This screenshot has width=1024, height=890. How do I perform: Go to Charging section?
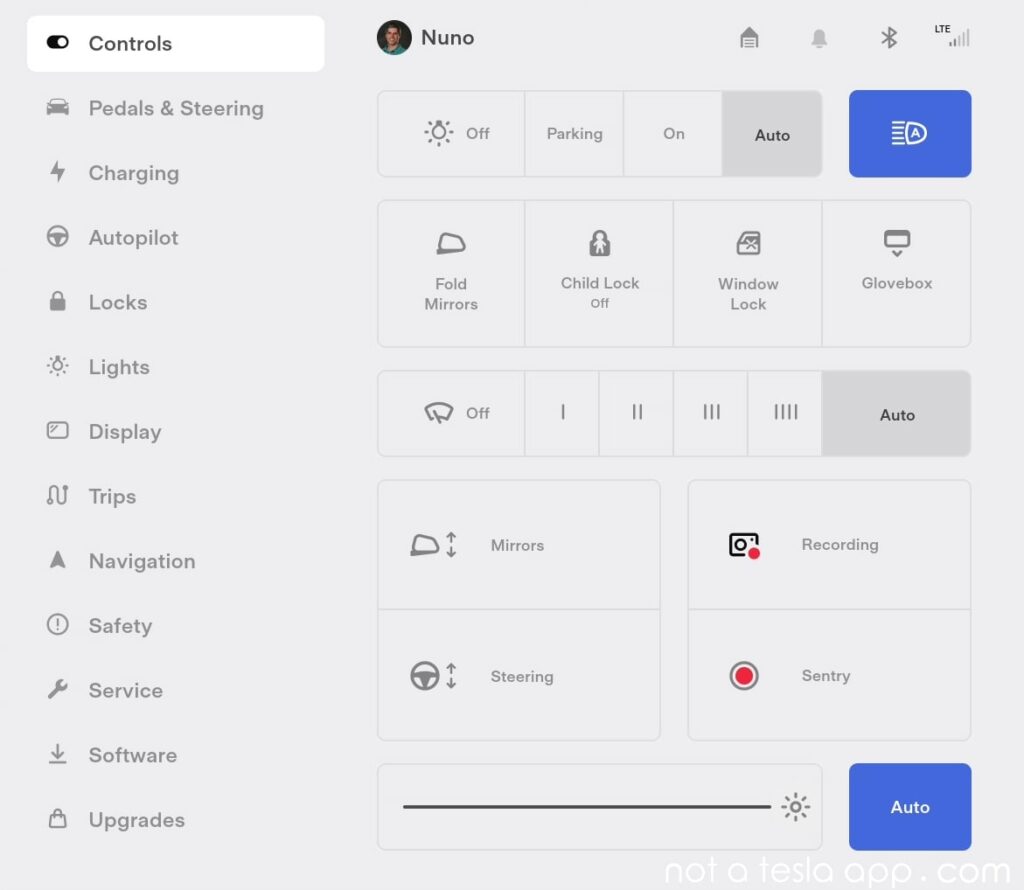pyautogui.click(x=133, y=173)
